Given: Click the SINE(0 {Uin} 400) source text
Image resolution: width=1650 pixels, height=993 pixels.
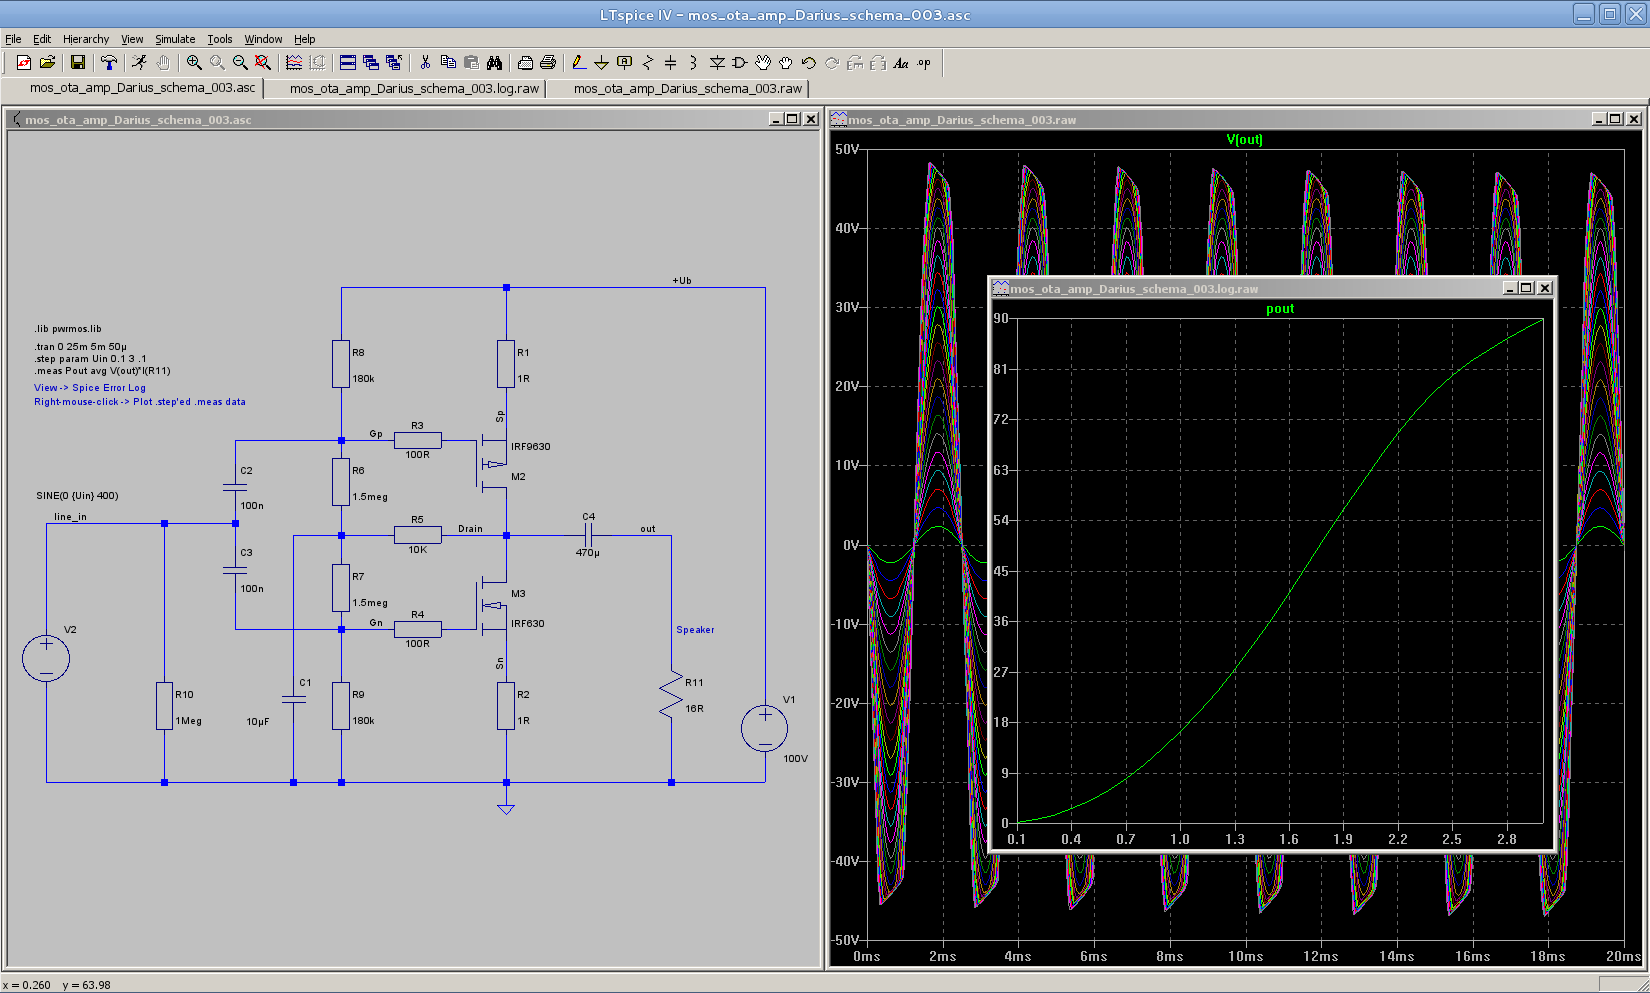Looking at the screenshot, I should coord(77,496).
